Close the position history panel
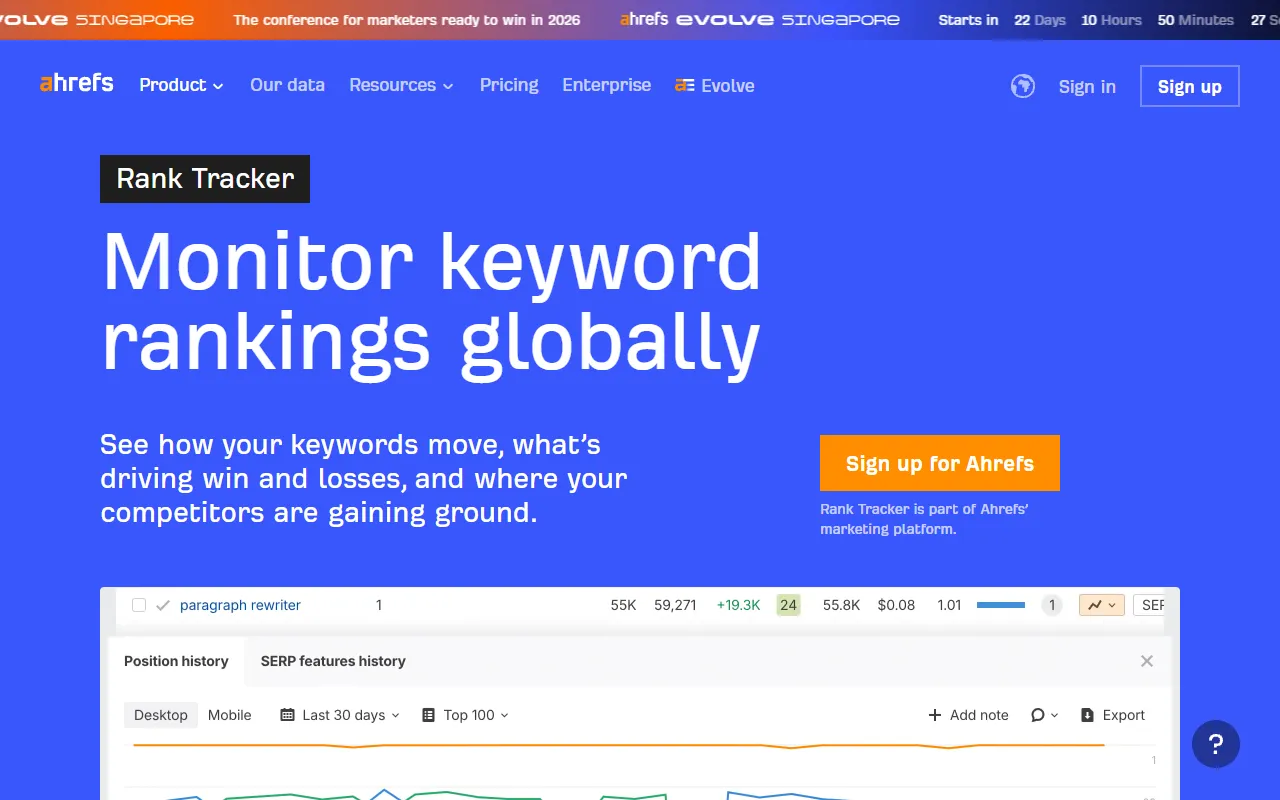1280x800 pixels. [1147, 661]
